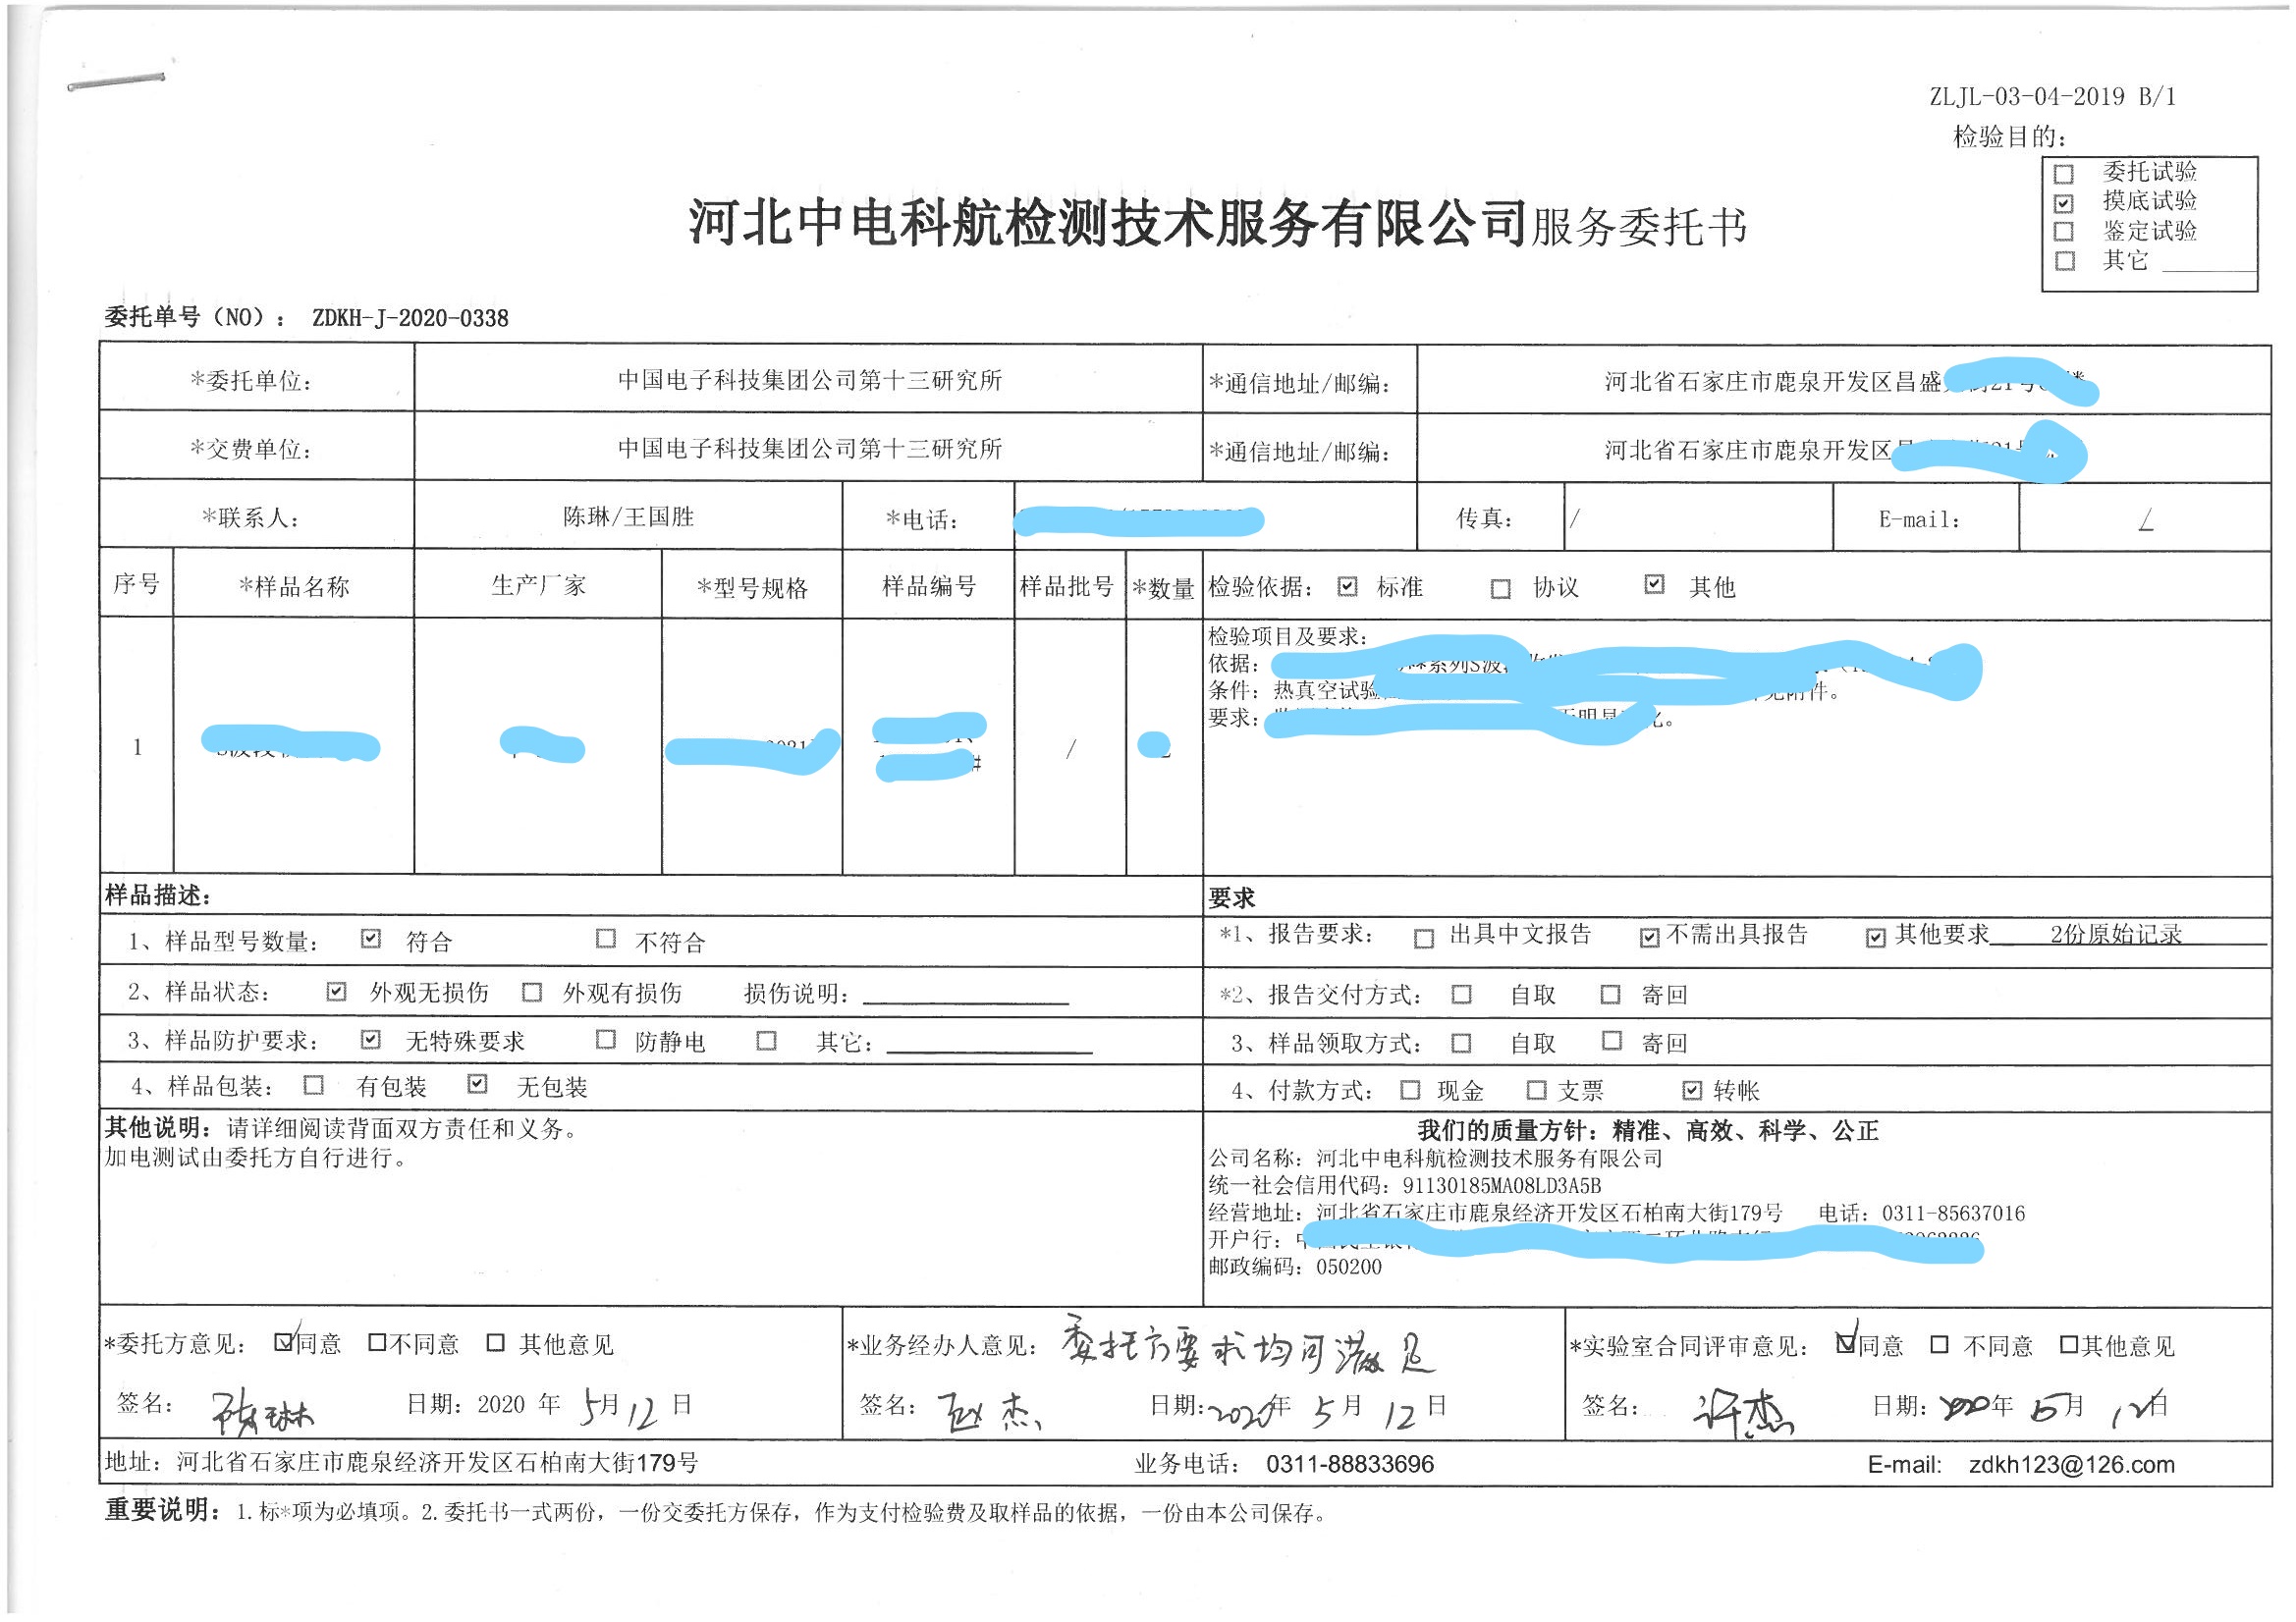Tick the 出具中文报告 checkbox
This screenshot has height=1622, width=2296.
pos(1424,938)
